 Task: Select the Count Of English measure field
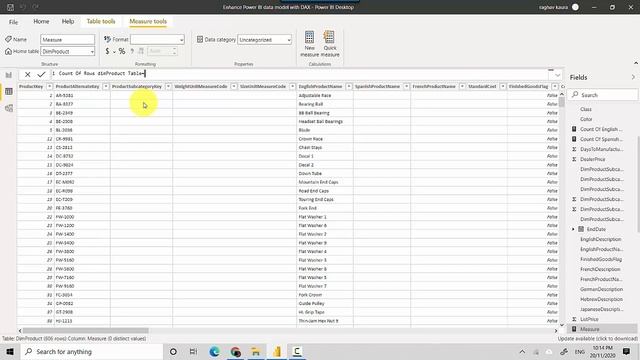601,129
